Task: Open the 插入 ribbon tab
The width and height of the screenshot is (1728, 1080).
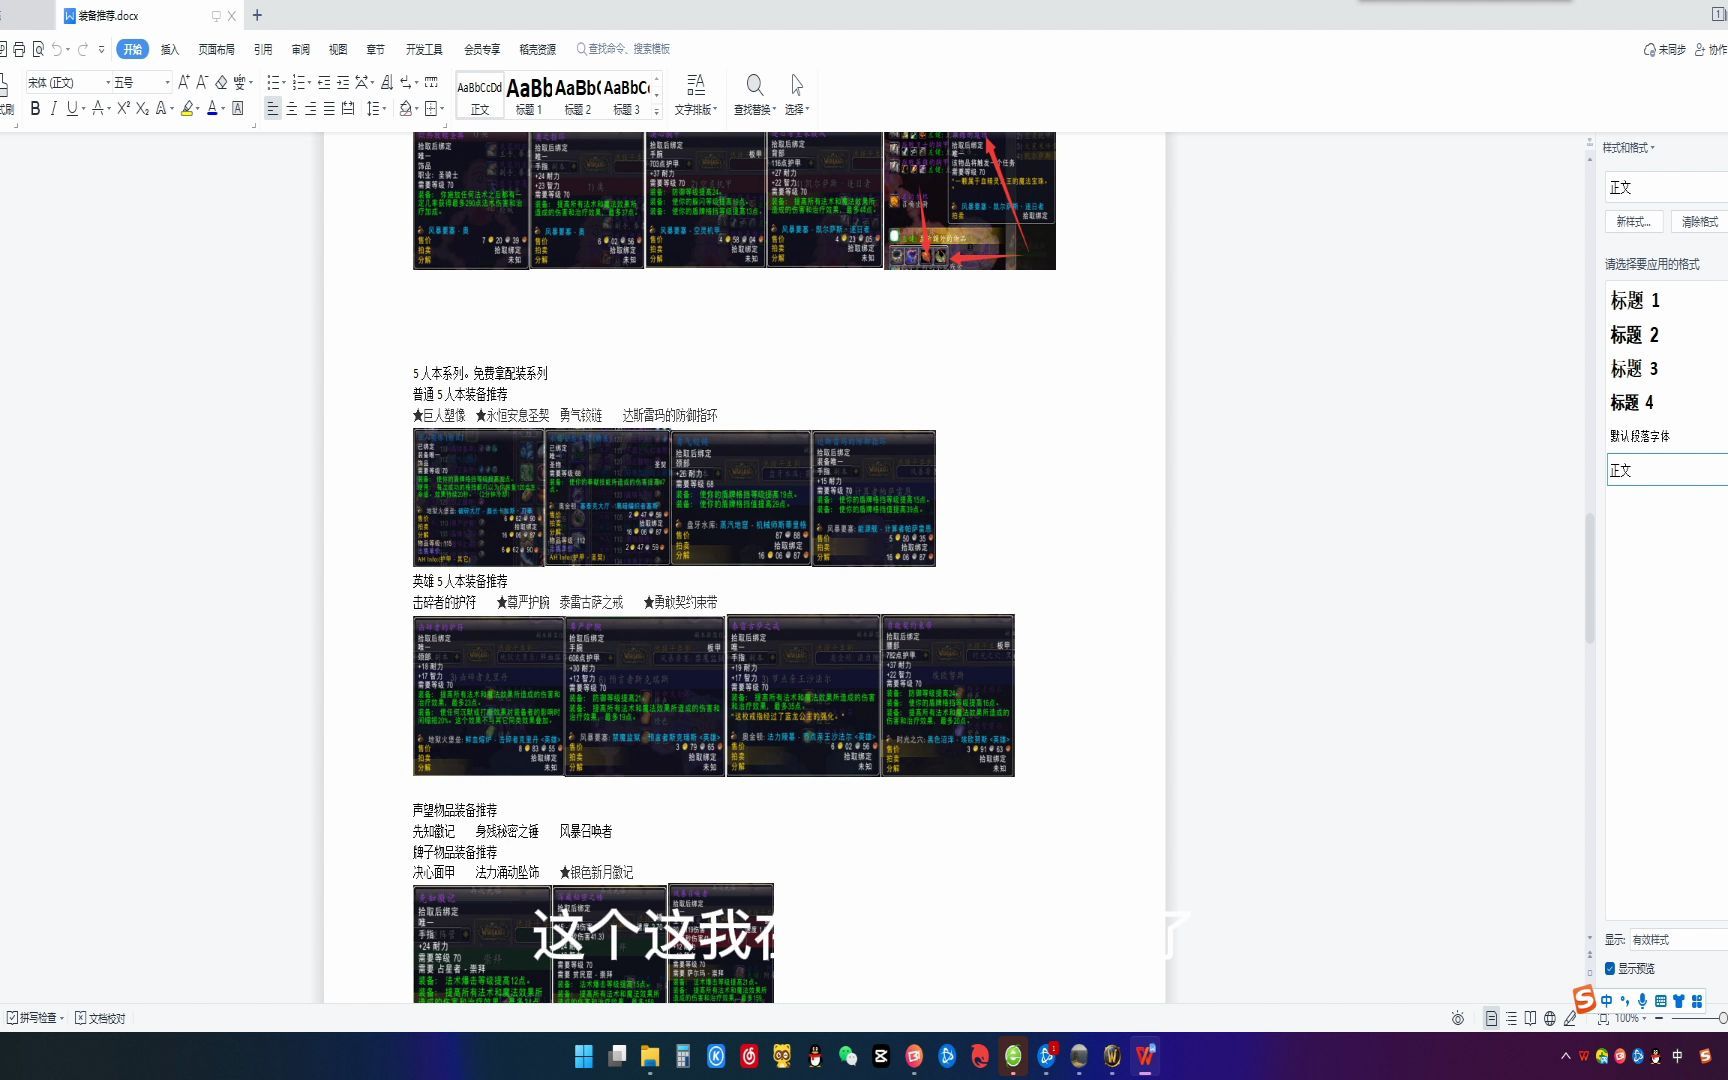Action: (170, 49)
